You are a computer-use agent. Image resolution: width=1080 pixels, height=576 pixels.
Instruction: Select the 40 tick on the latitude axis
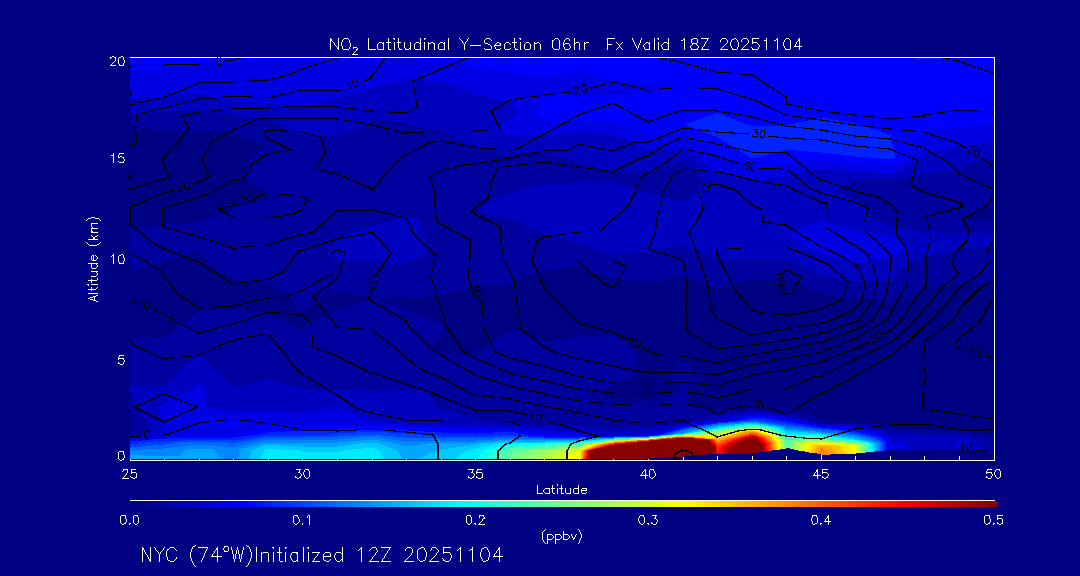tap(648, 473)
